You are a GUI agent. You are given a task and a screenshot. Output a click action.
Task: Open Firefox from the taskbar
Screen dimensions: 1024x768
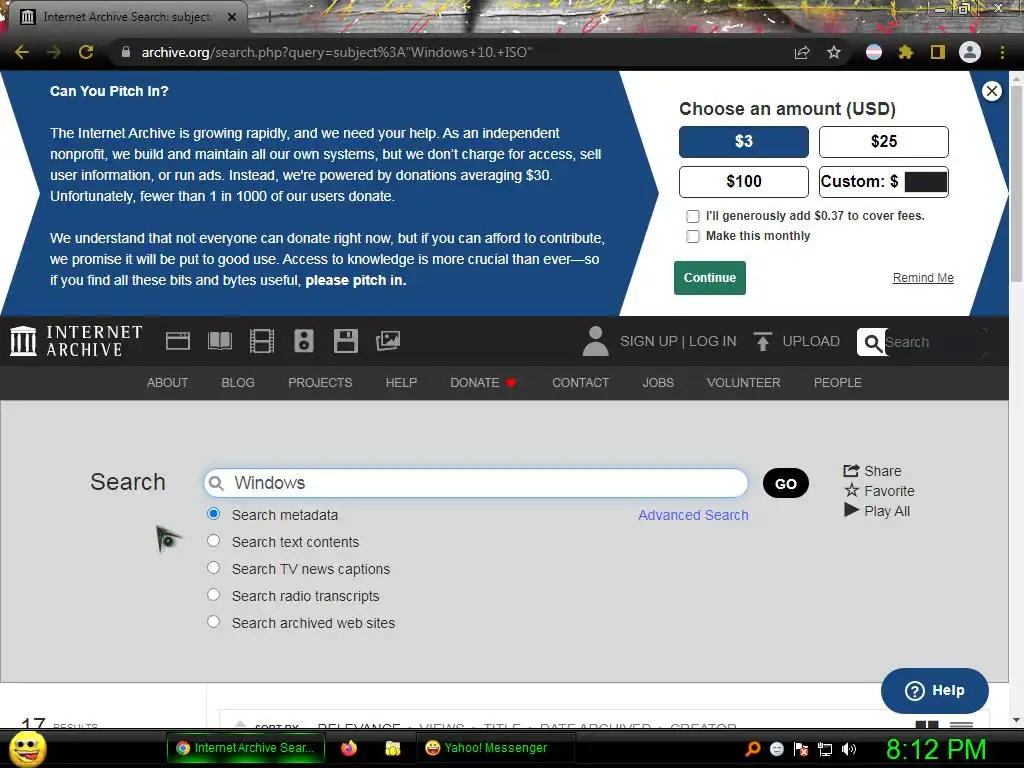(x=349, y=748)
